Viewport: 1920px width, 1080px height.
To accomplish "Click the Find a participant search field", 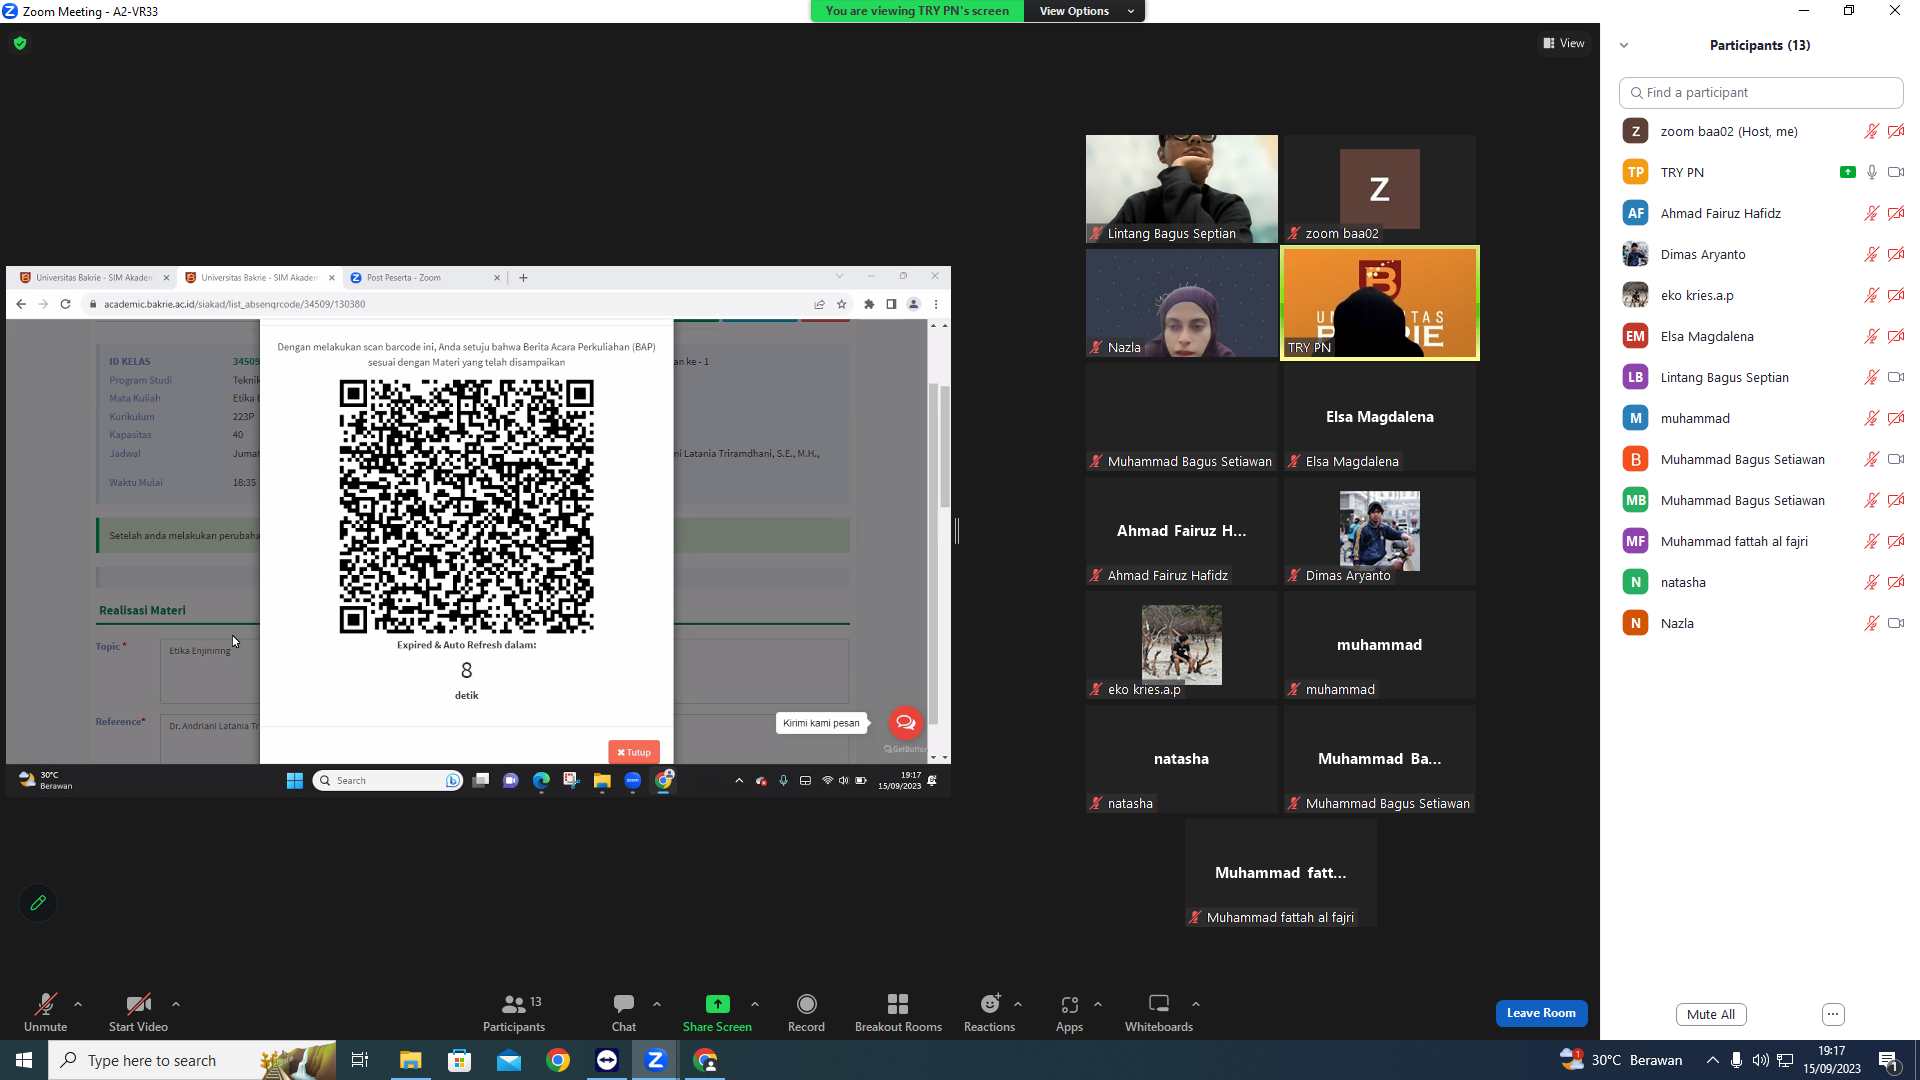I will pyautogui.click(x=1760, y=92).
